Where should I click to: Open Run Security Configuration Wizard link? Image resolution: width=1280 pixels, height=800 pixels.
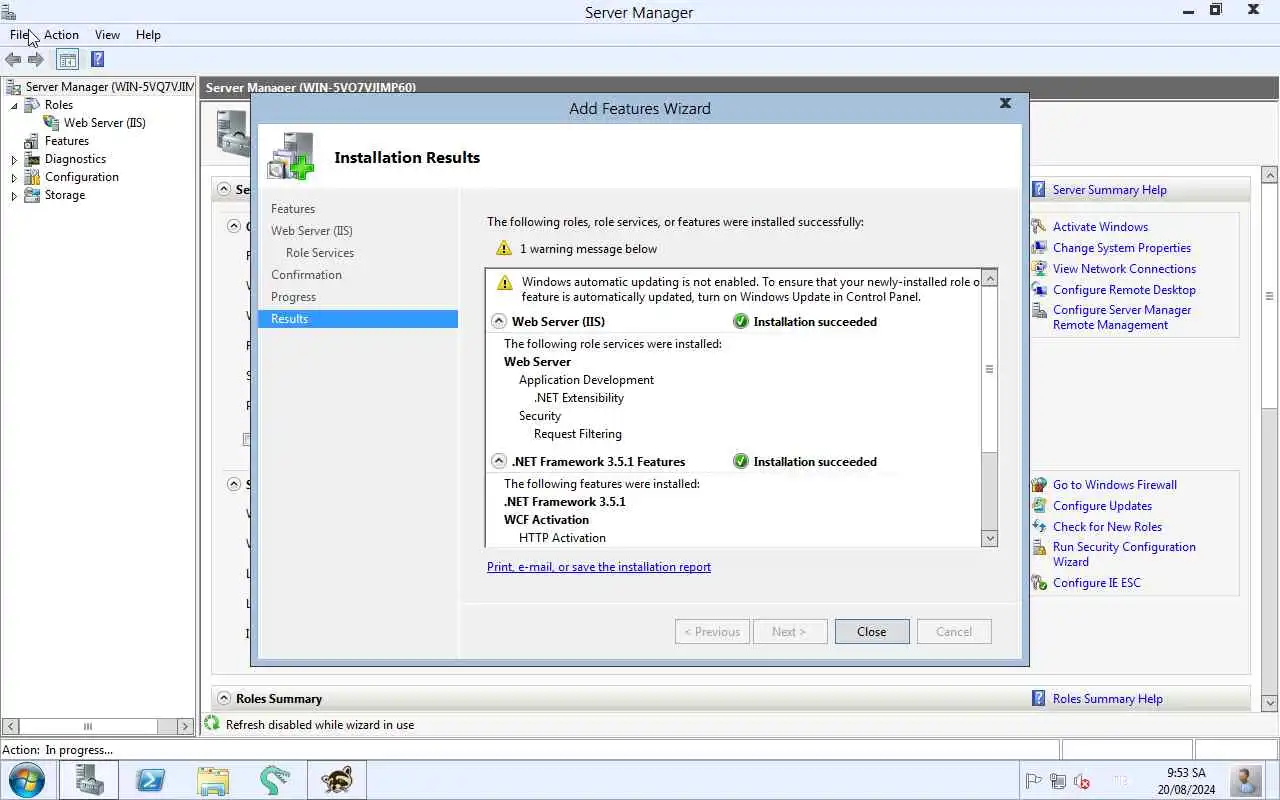[1124, 554]
